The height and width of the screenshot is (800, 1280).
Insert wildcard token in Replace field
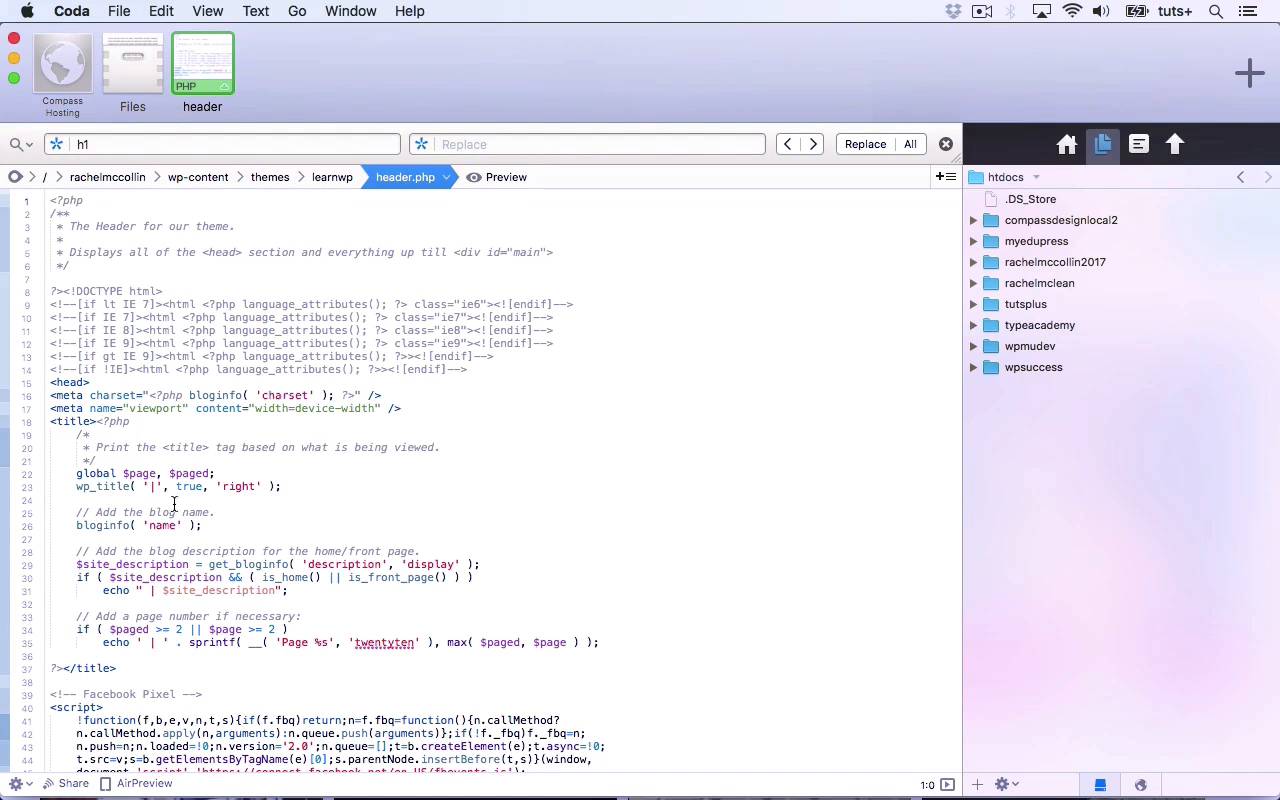click(x=421, y=144)
